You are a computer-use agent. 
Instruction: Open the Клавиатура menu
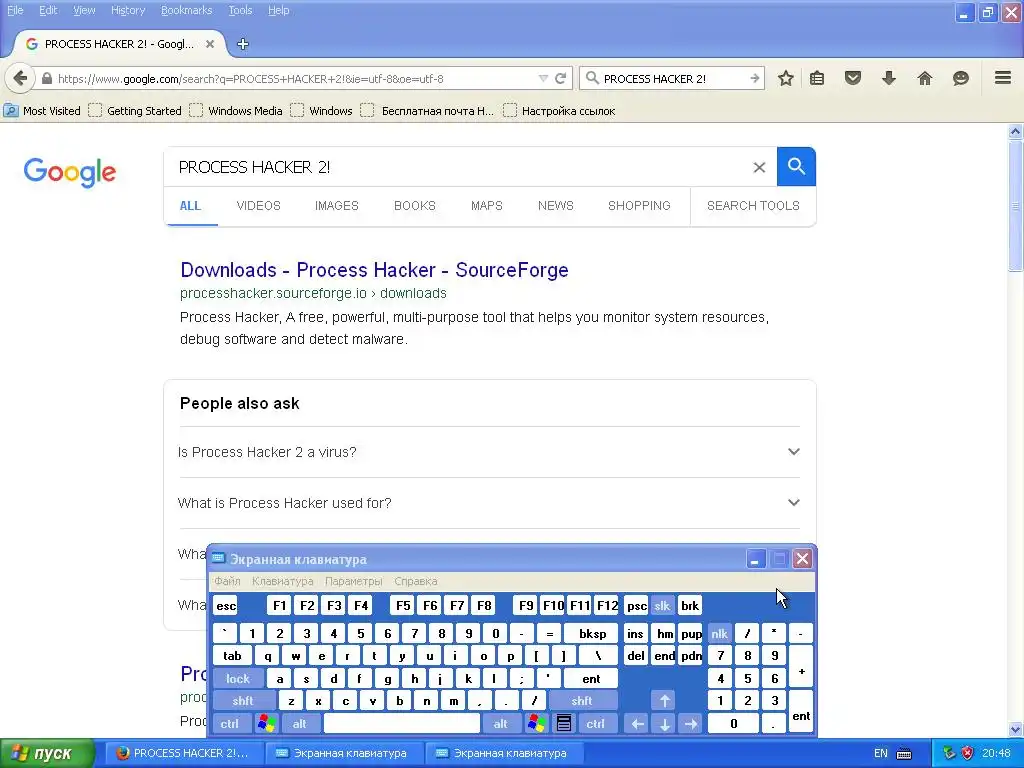pos(283,581)
